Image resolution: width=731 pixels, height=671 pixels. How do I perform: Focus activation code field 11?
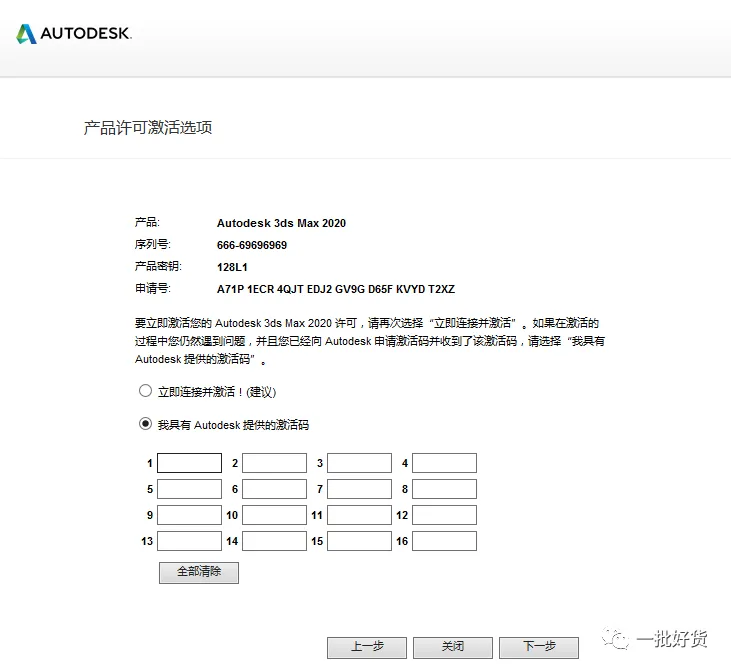click(359, 515)
